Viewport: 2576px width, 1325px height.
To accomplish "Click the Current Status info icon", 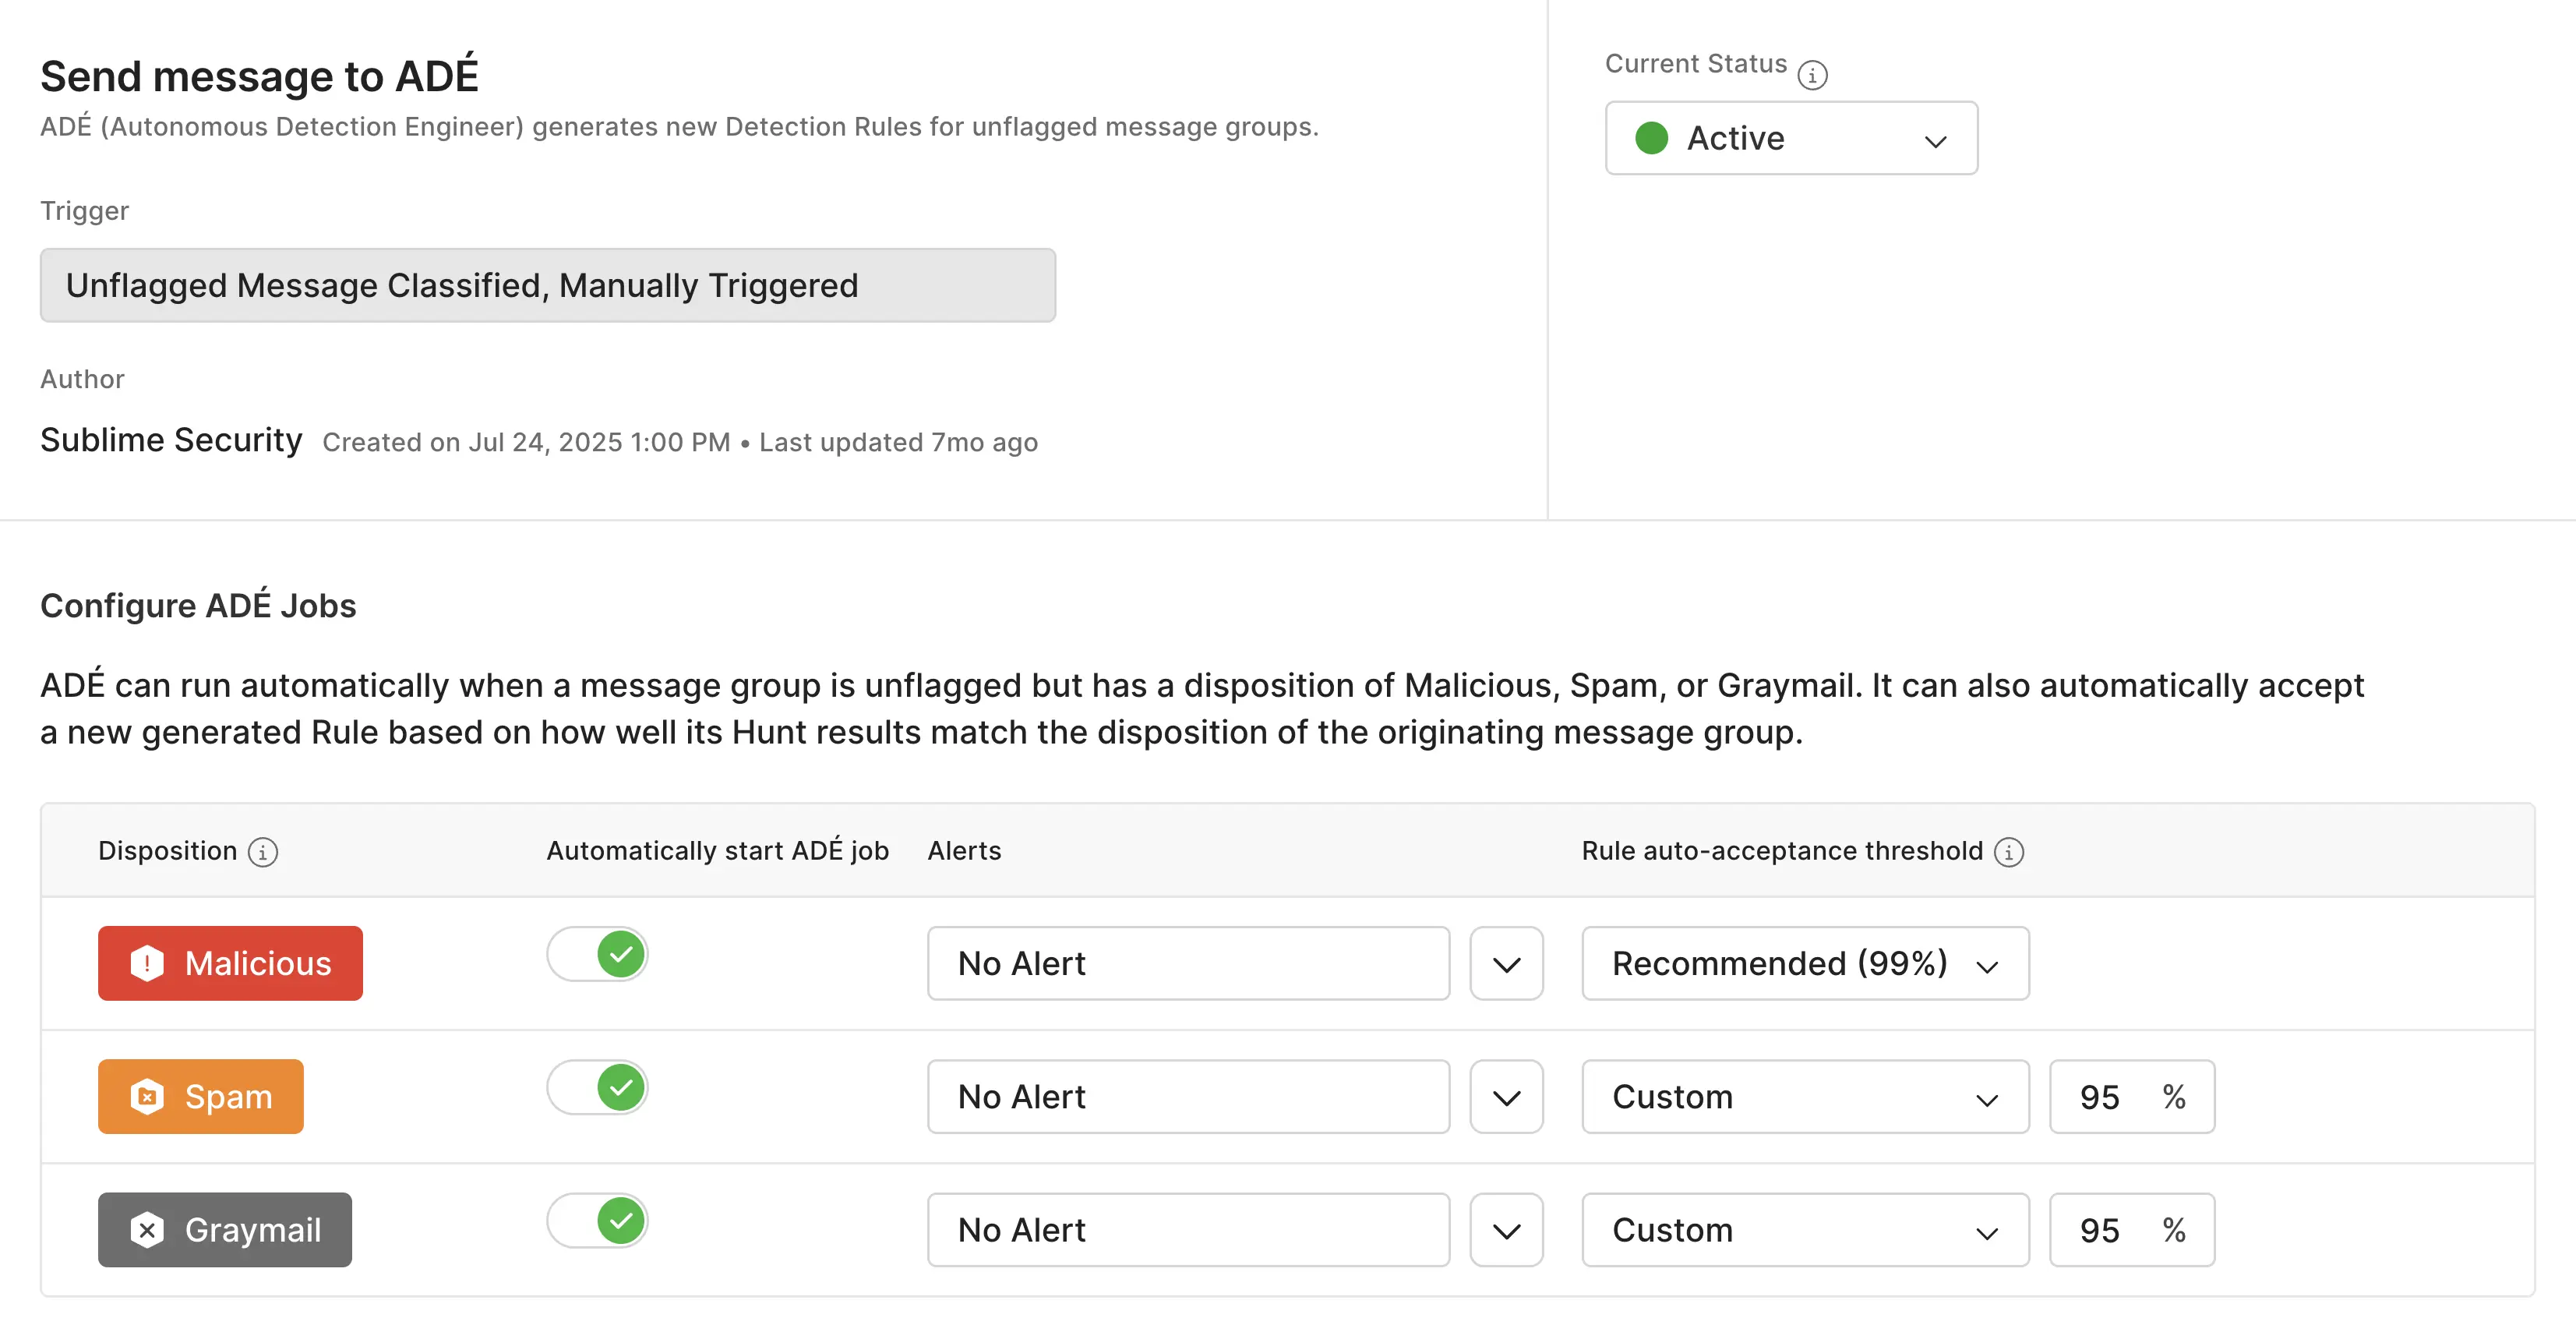I will (1812, 75).
